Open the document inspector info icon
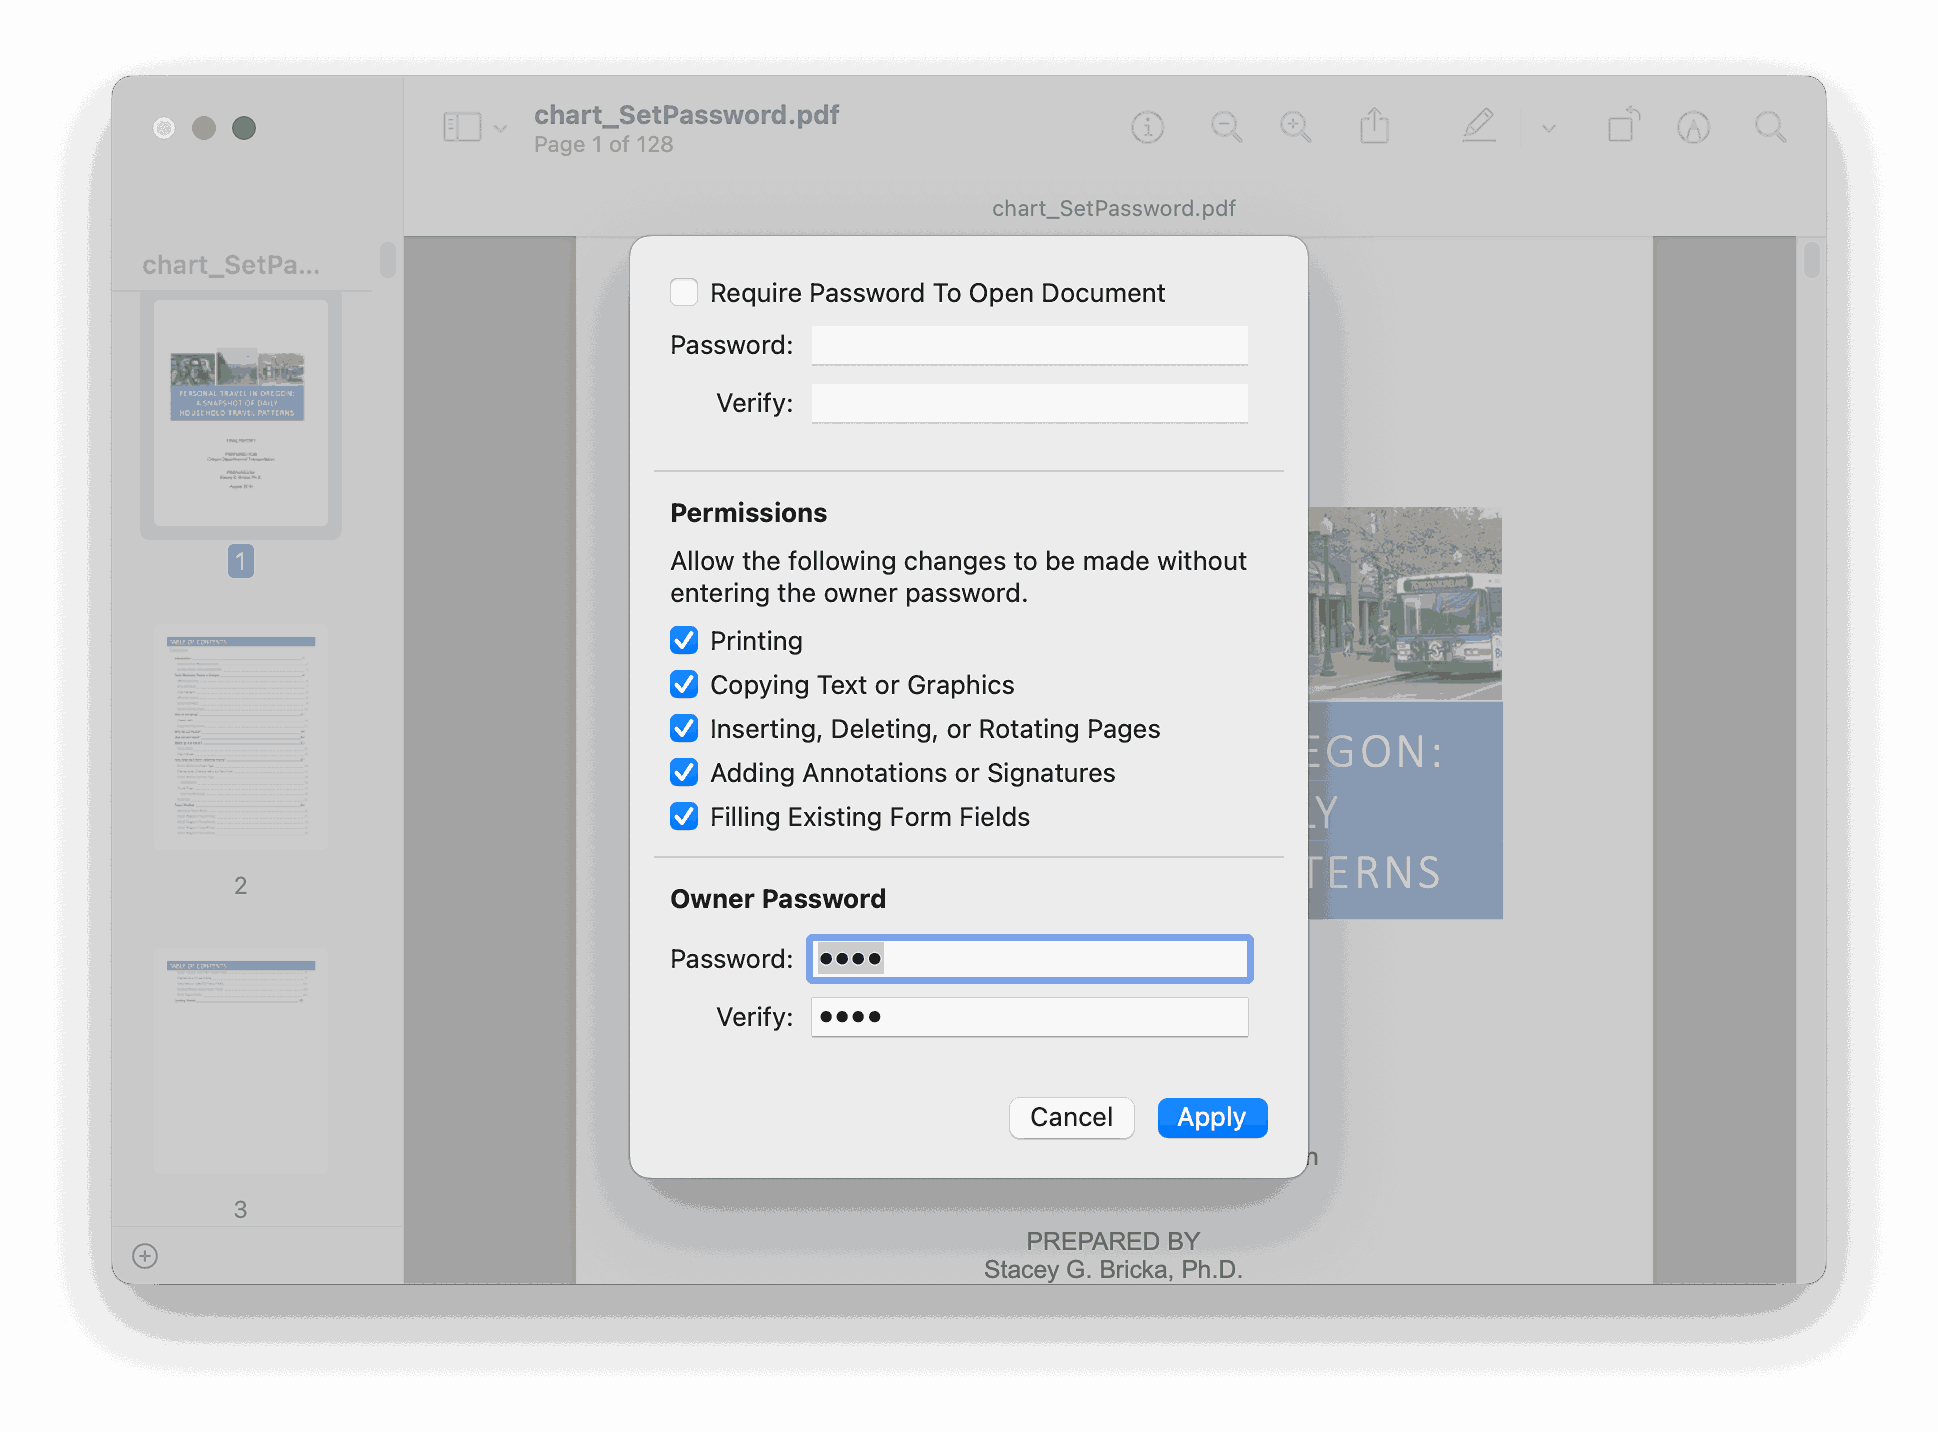Screen dimensions: 1938x1432 point(1147,127)
